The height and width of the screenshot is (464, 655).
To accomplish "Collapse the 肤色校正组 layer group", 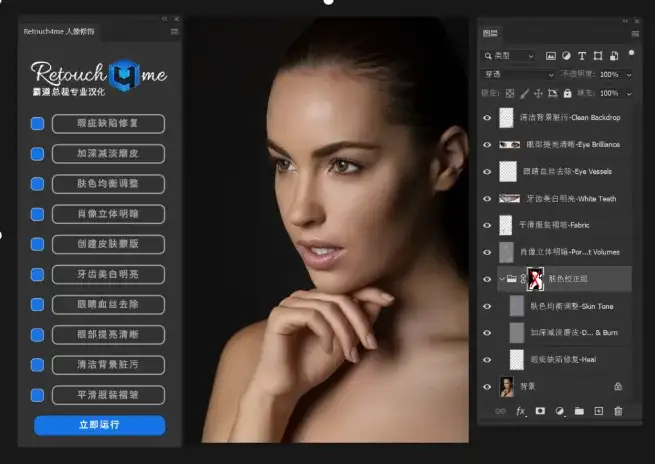I will [501, 280].
